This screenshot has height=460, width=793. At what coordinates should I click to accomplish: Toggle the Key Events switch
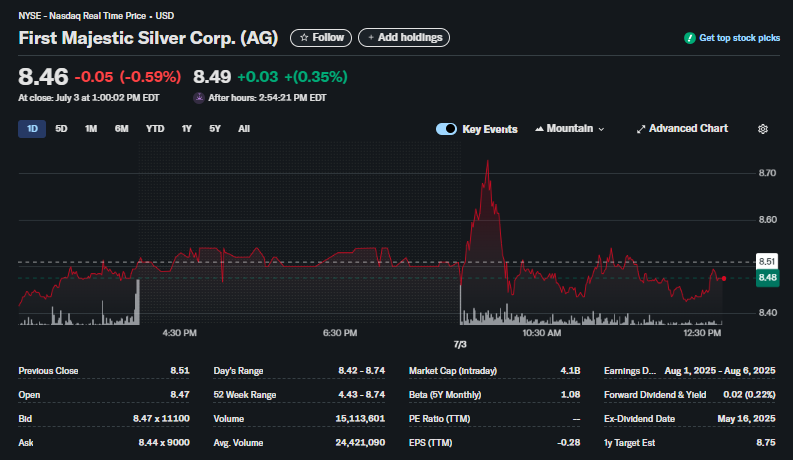pyautogui.click(x=446, y=129)
